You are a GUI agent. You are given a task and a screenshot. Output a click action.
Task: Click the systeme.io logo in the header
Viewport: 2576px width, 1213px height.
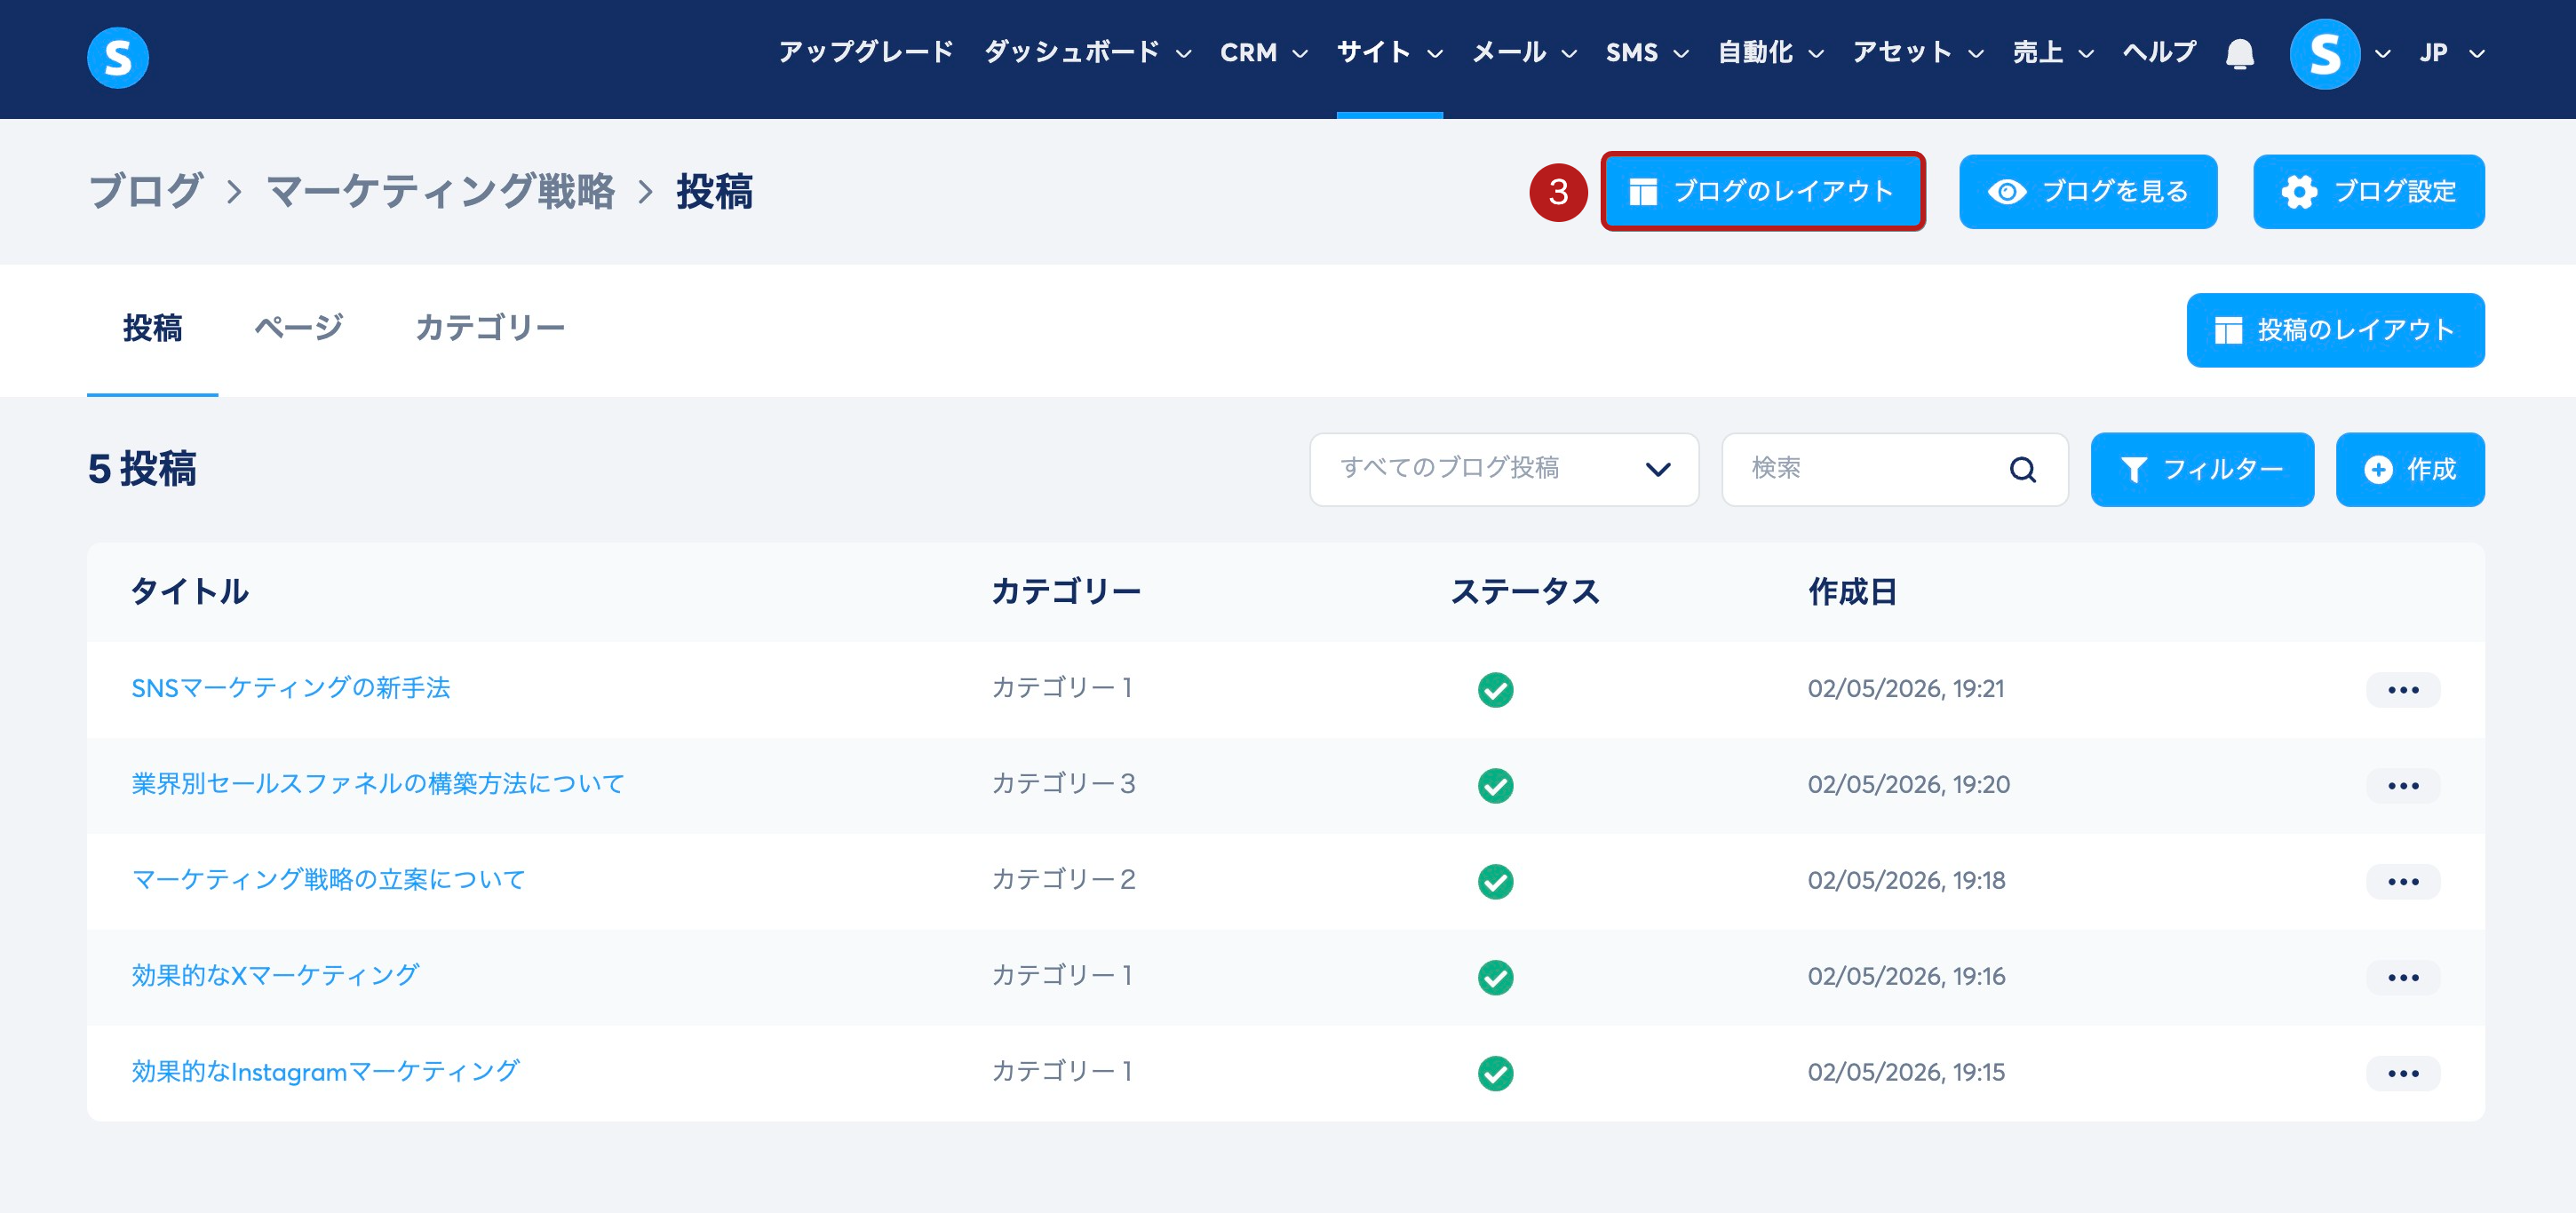tap(118, 57)
